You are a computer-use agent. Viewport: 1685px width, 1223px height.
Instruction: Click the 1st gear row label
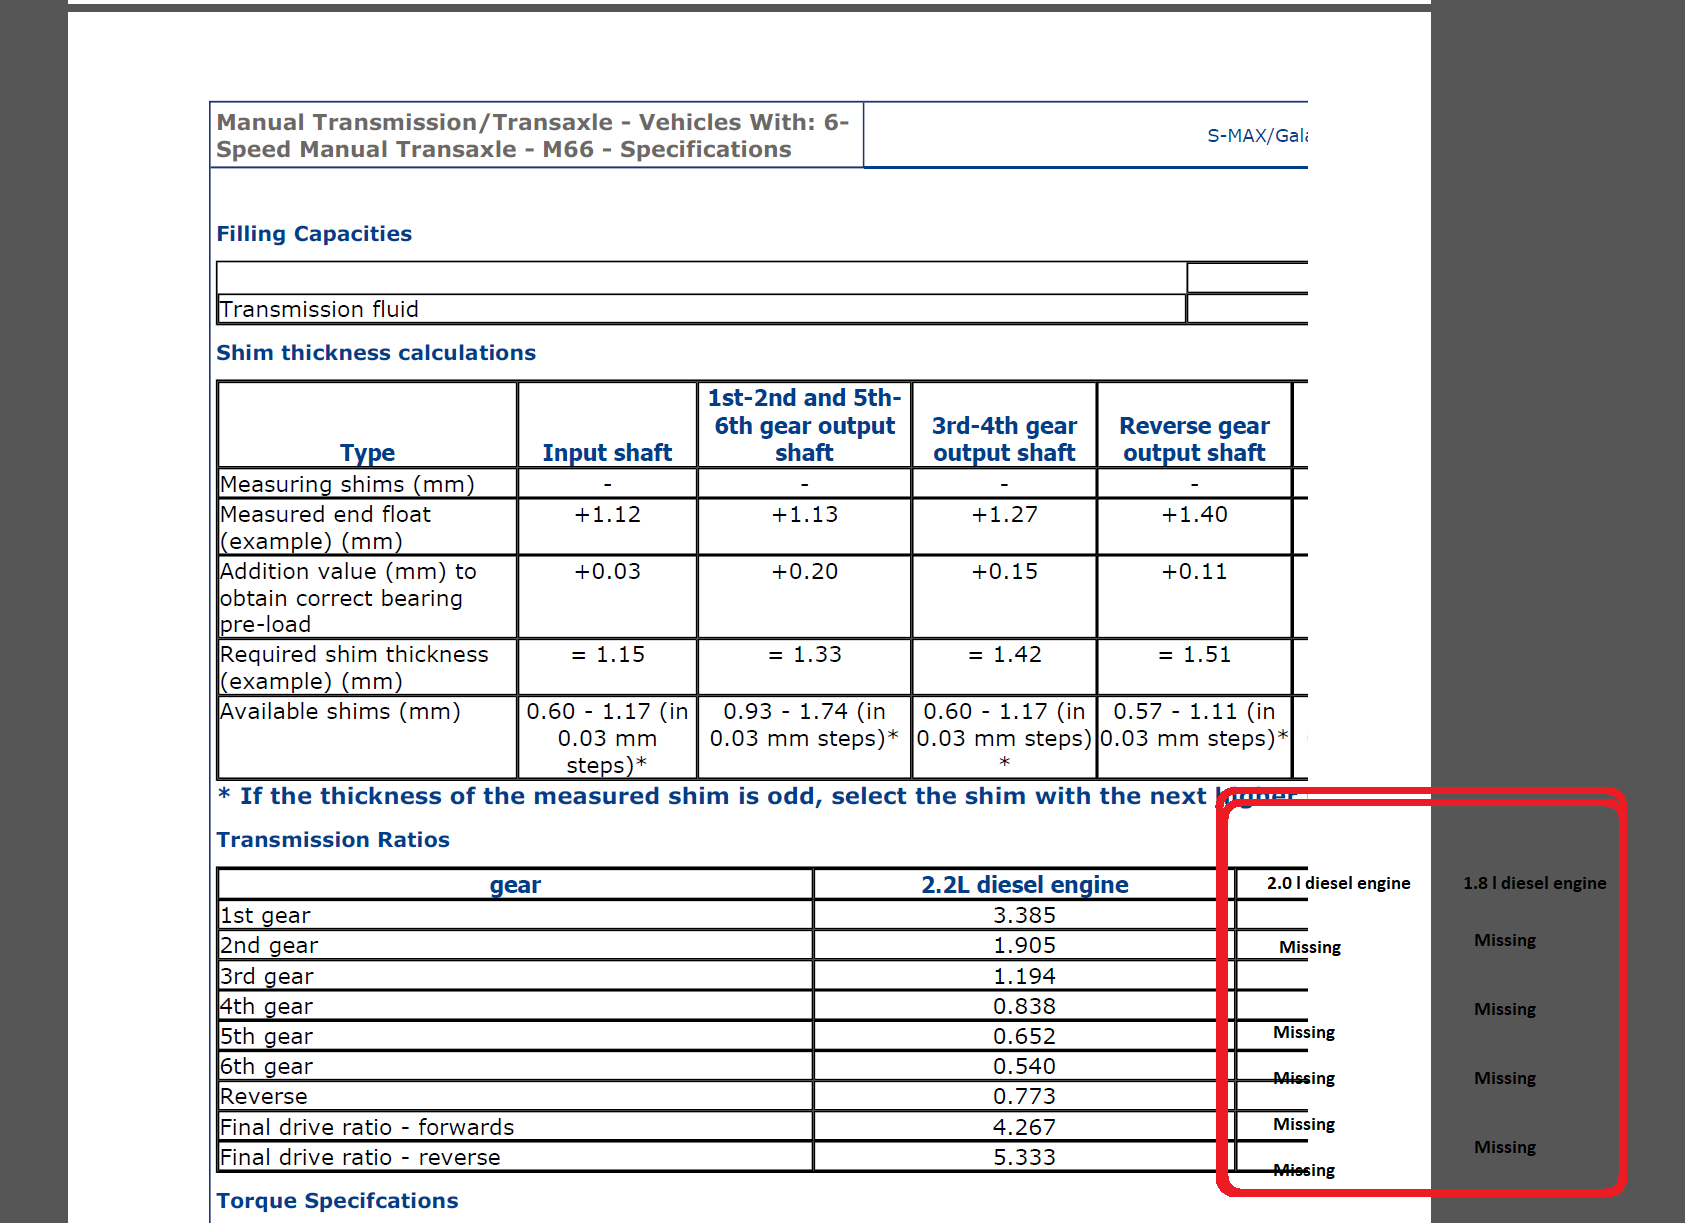(x=266, y=916)
